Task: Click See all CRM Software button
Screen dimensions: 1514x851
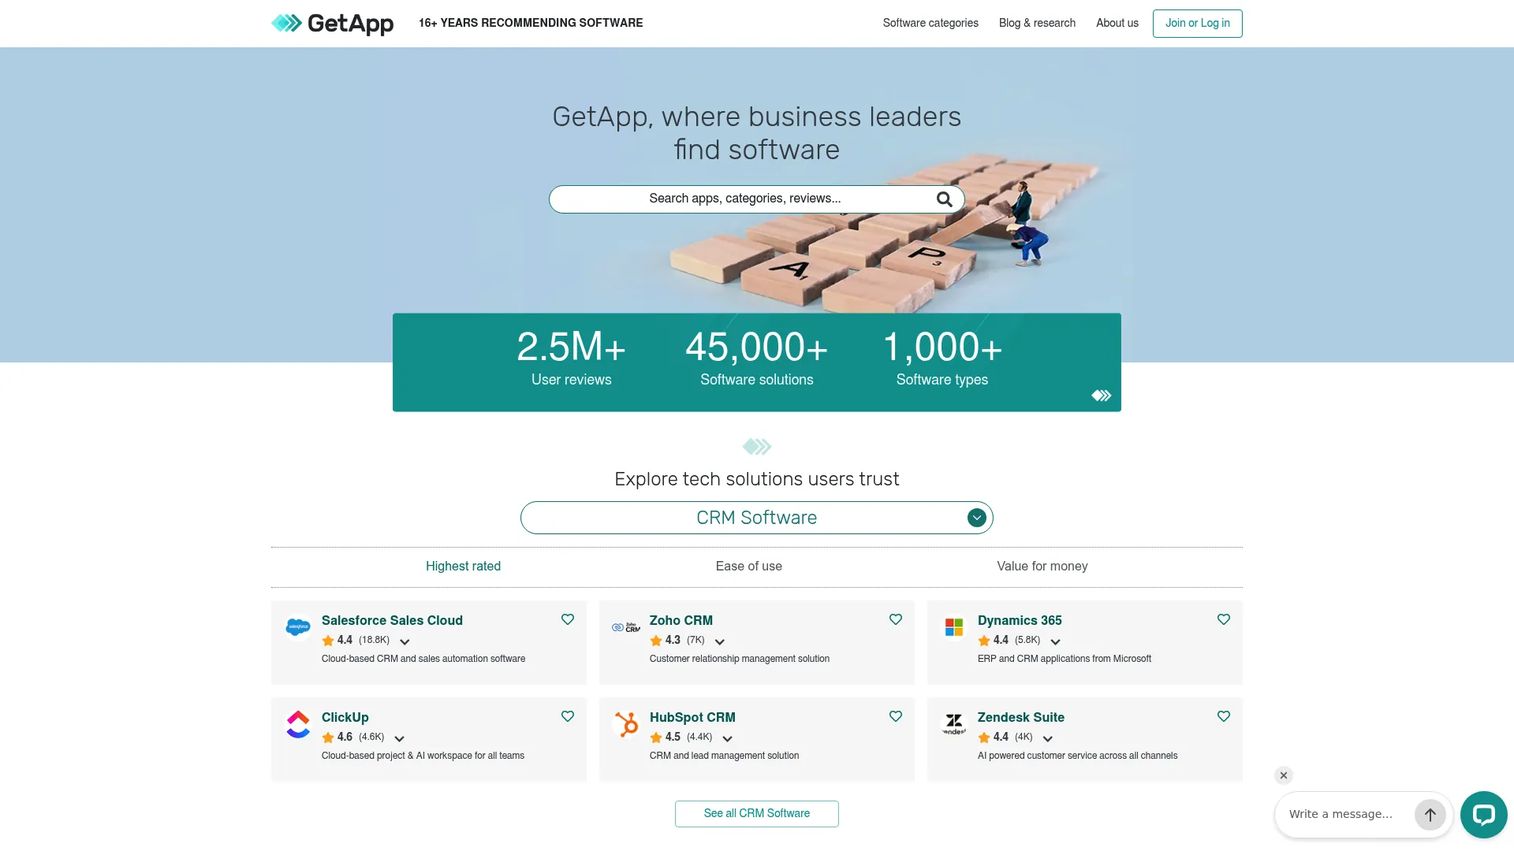Action: click(x=757, y=814)
